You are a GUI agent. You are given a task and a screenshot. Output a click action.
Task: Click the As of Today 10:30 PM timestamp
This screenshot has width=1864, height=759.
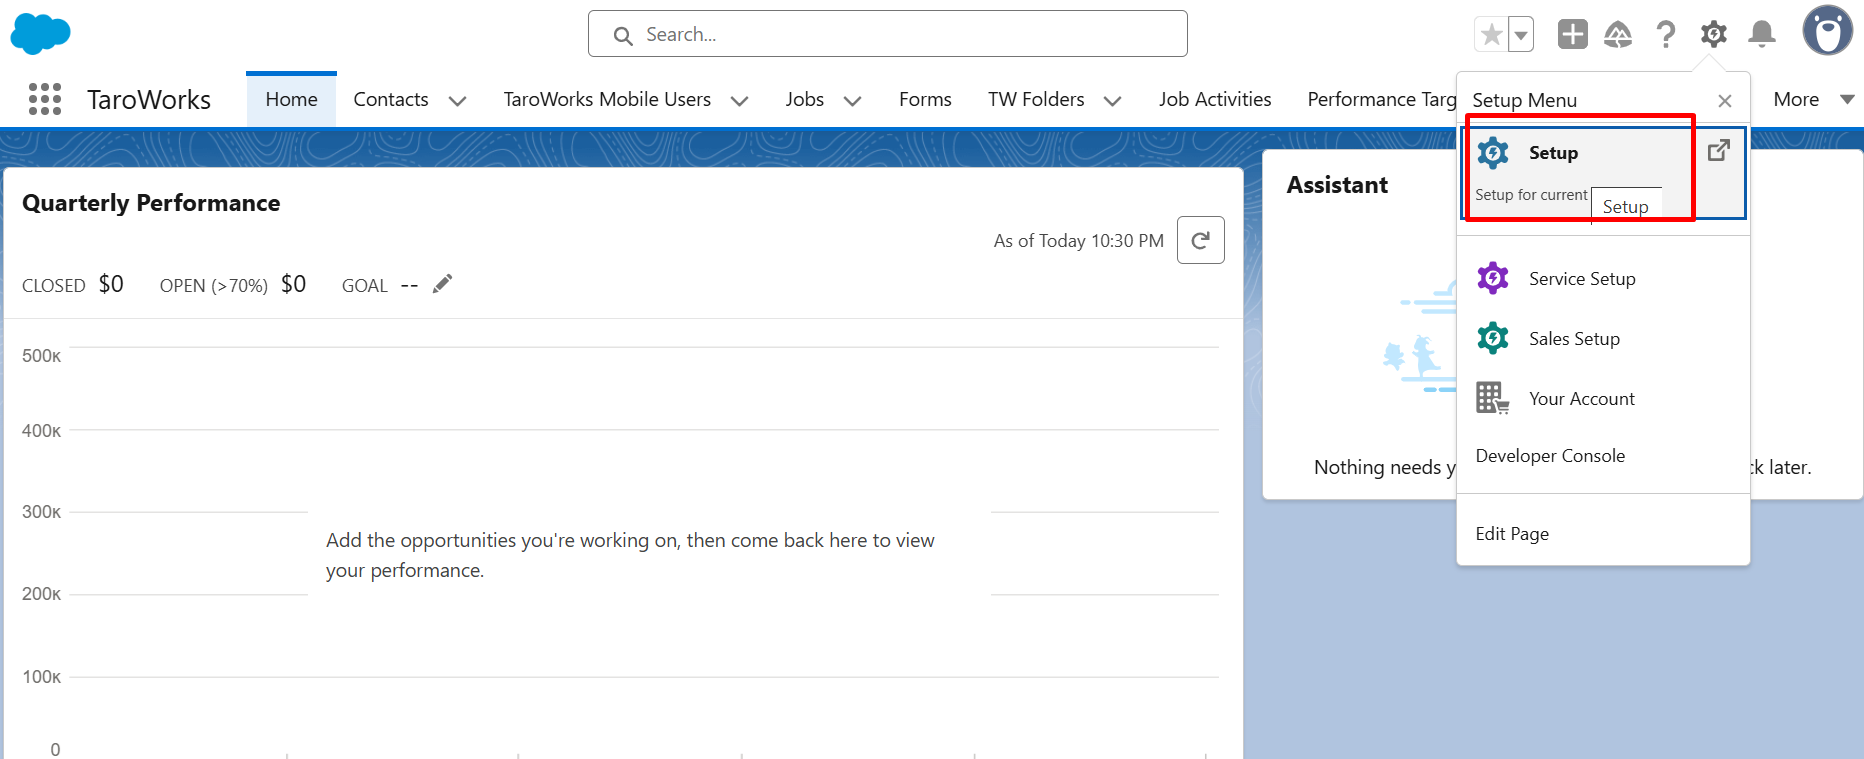[x=1079, y=241]
